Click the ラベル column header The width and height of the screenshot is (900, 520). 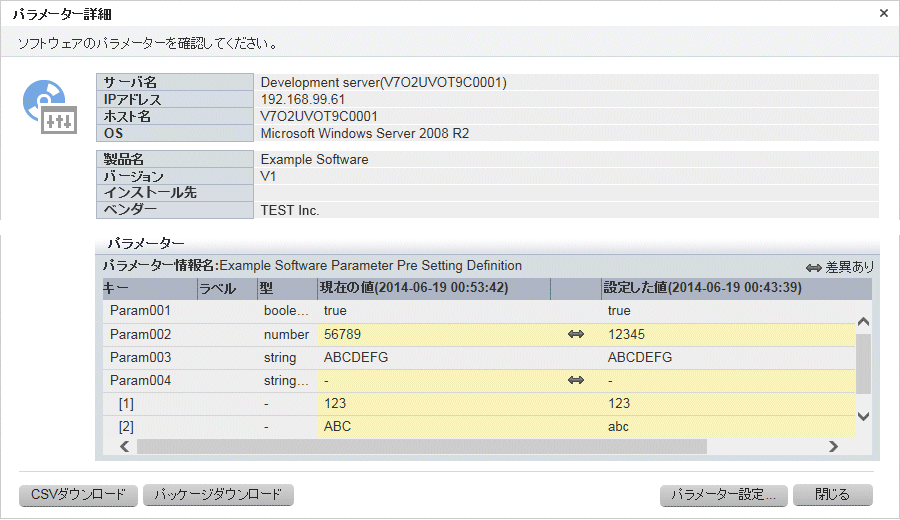[x=227, y=288]
